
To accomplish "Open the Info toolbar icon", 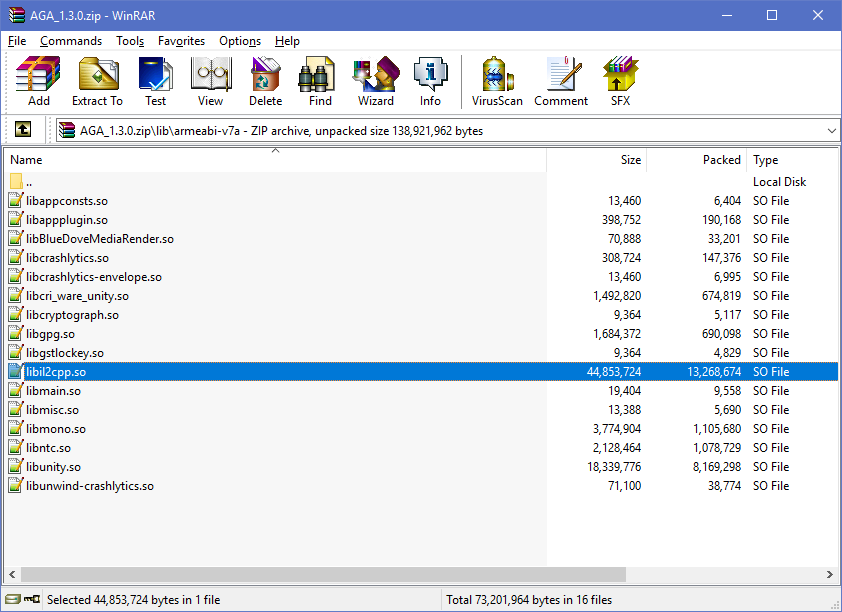I will (430, 81).
